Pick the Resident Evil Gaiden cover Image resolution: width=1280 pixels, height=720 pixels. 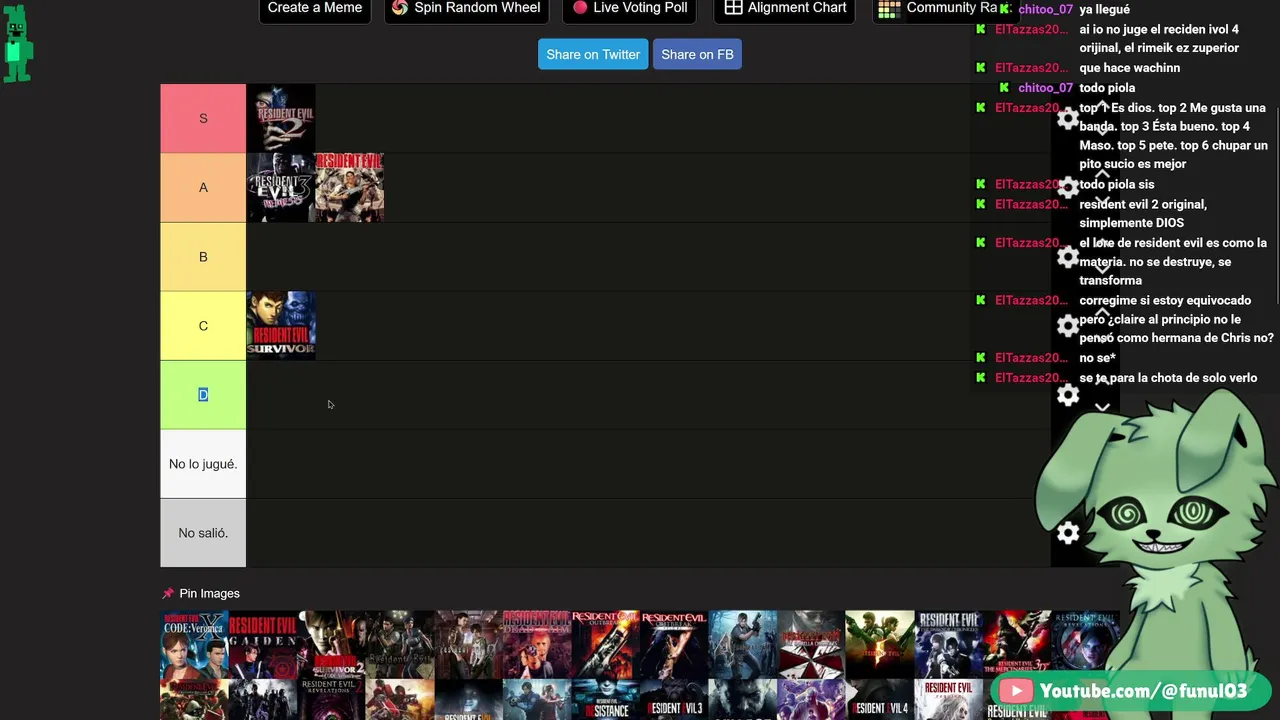263,645
